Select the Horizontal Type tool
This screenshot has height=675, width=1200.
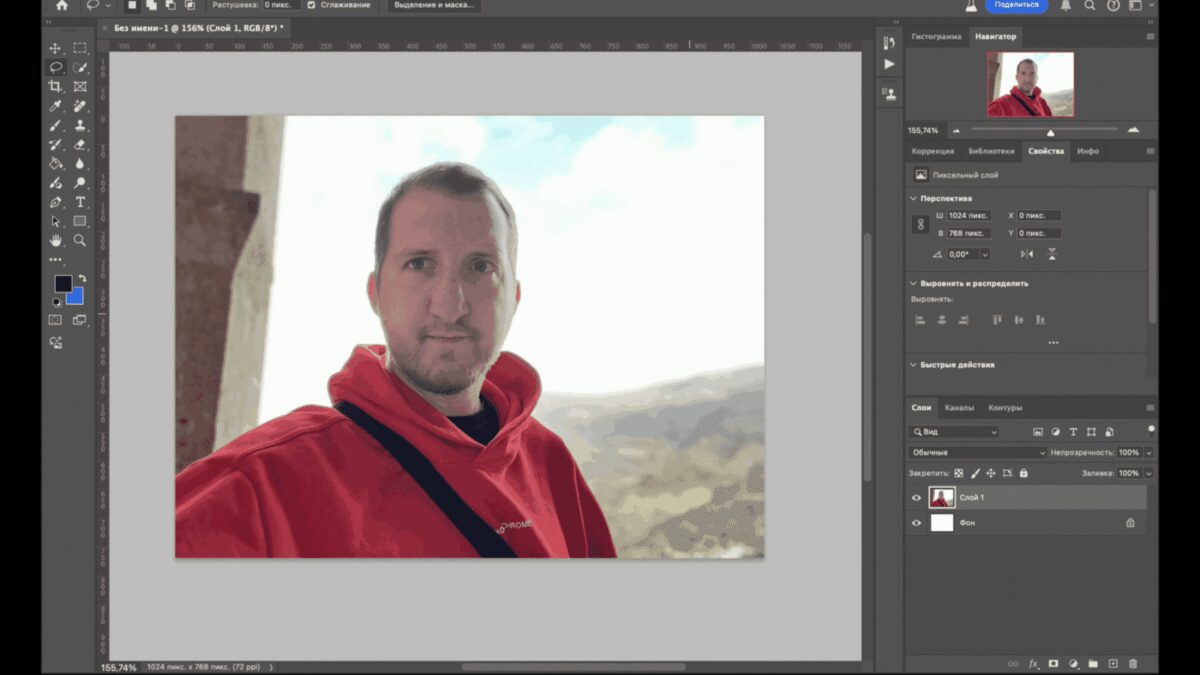(80, 202)
